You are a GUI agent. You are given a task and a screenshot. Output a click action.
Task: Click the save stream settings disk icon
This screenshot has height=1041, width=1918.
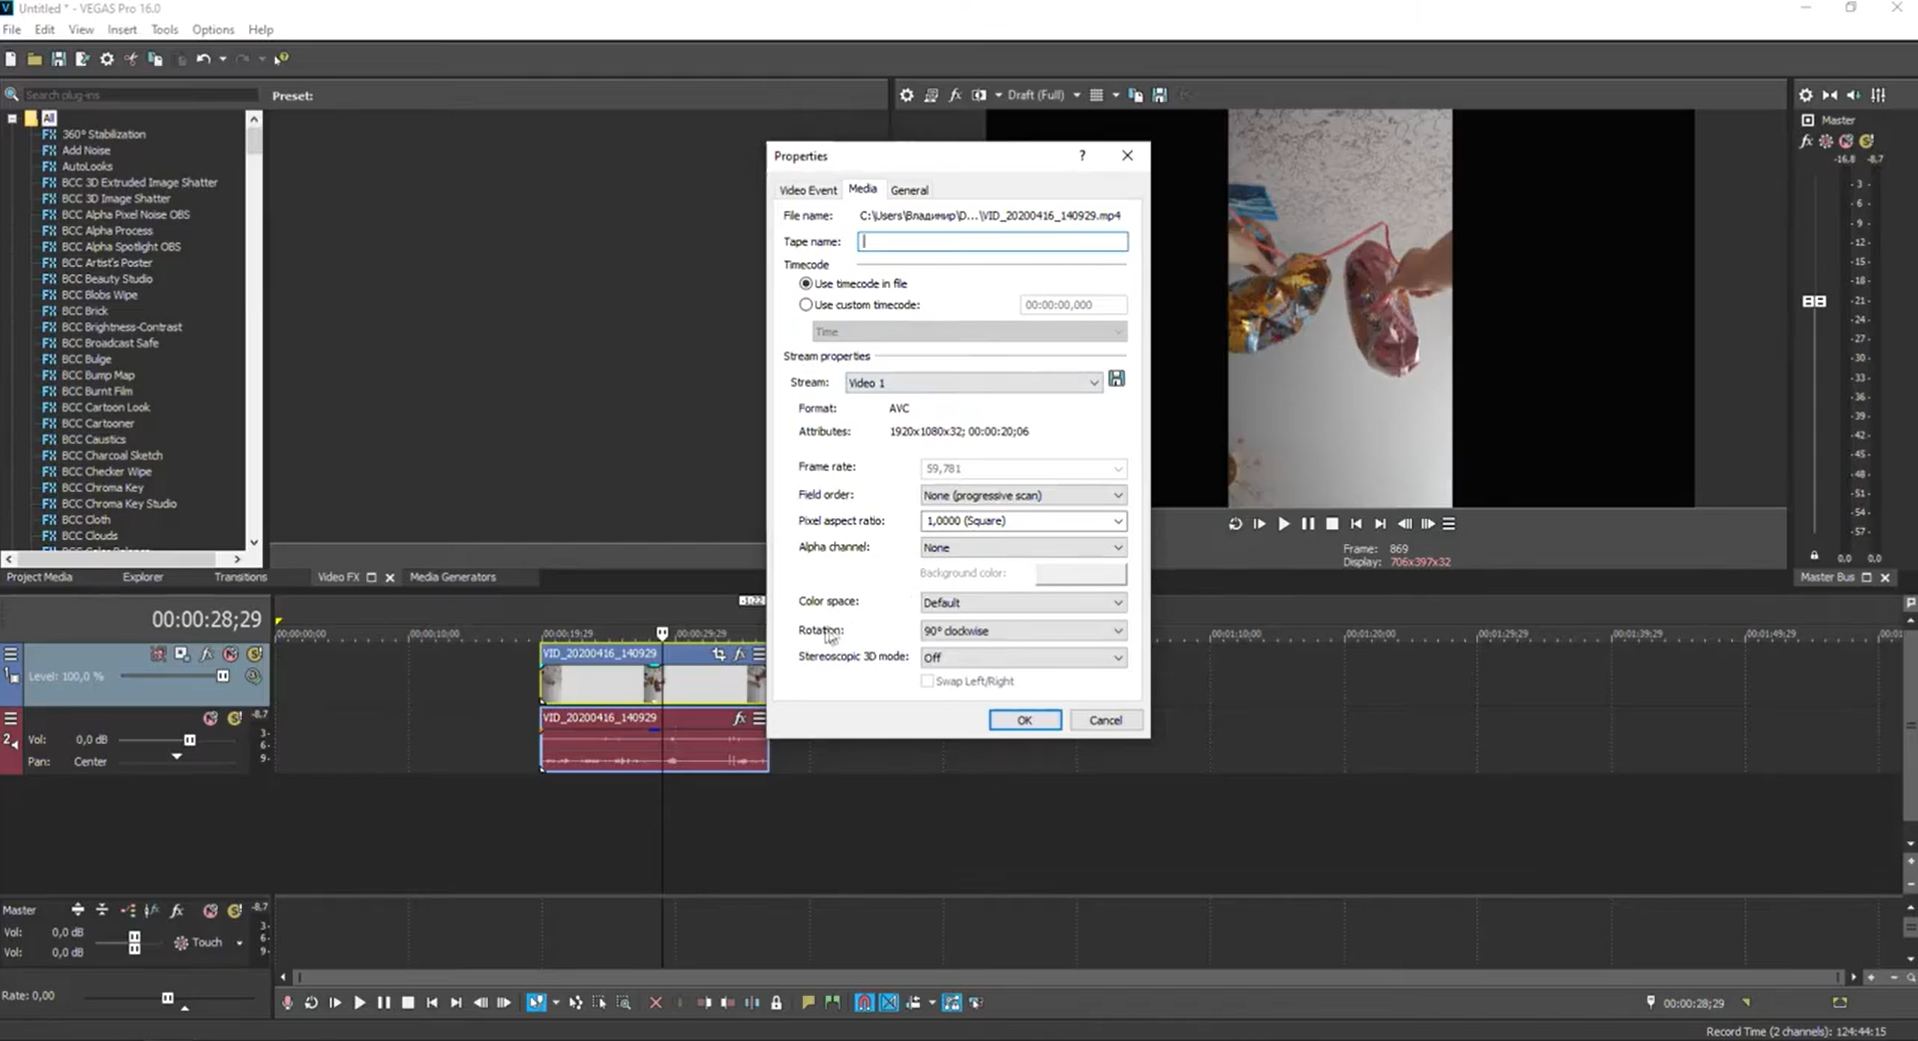pos(1116,379)
